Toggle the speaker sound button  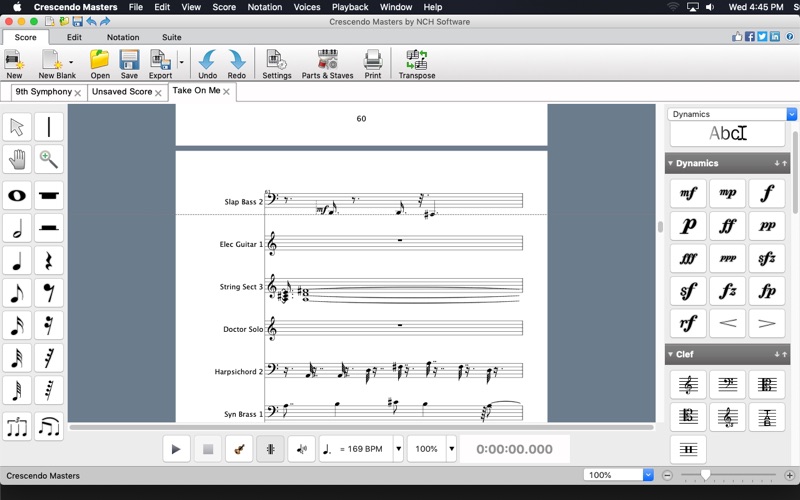point(302,449)
